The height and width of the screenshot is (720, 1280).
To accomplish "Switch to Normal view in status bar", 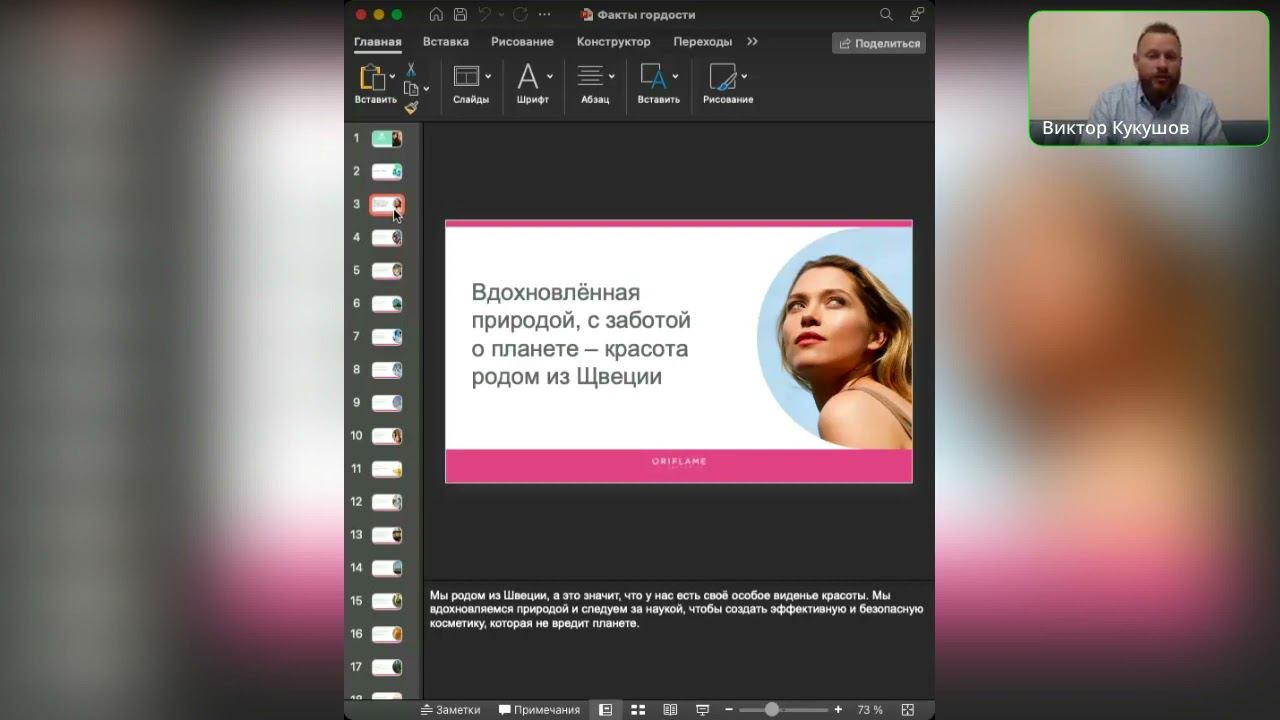I will point(605,710).
